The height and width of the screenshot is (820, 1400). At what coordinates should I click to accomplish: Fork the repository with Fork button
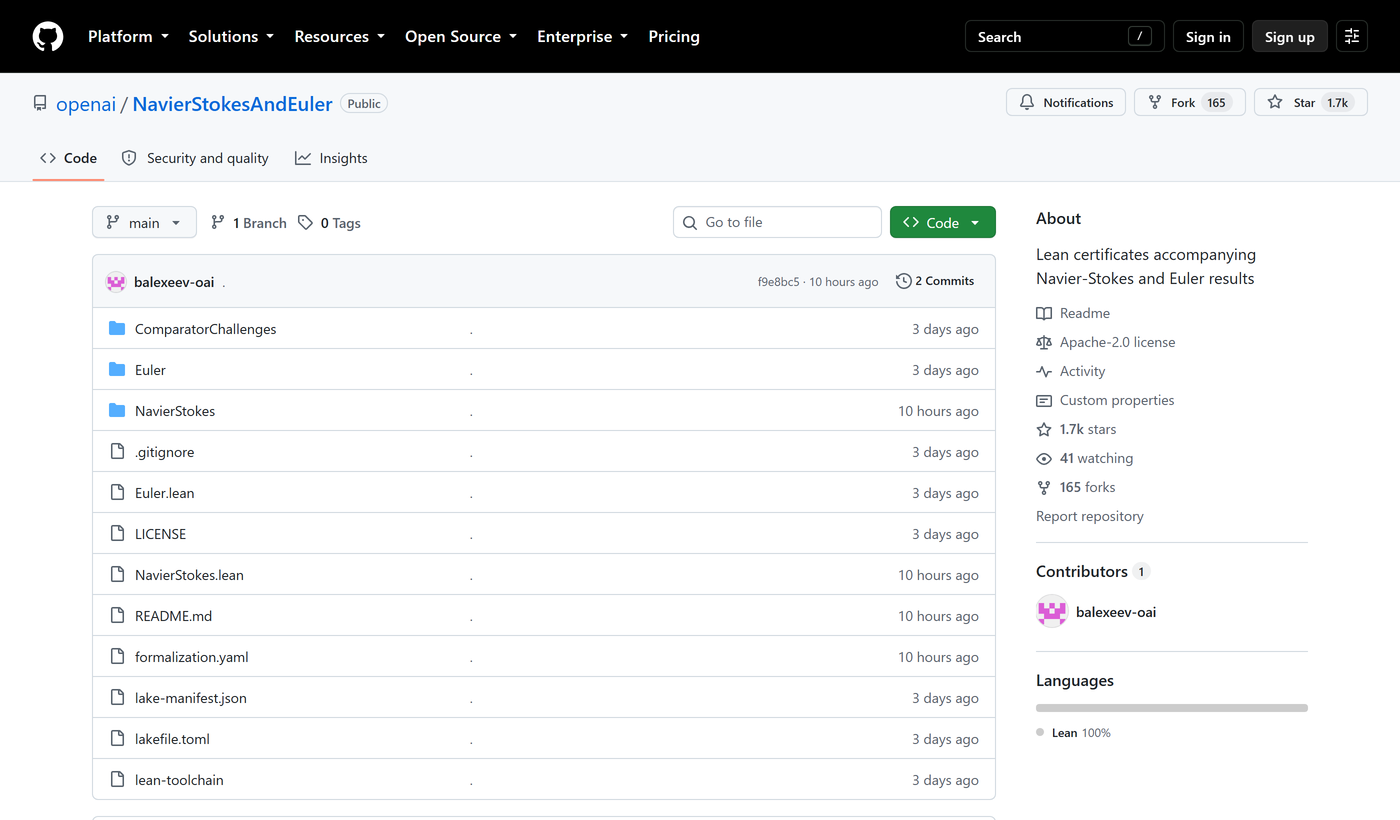[x=1190, y=103]
